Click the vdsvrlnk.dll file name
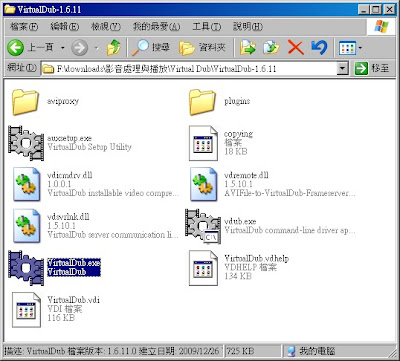This screenshot has width=400, height=361. pyautogui.click(x=68, y=216)
